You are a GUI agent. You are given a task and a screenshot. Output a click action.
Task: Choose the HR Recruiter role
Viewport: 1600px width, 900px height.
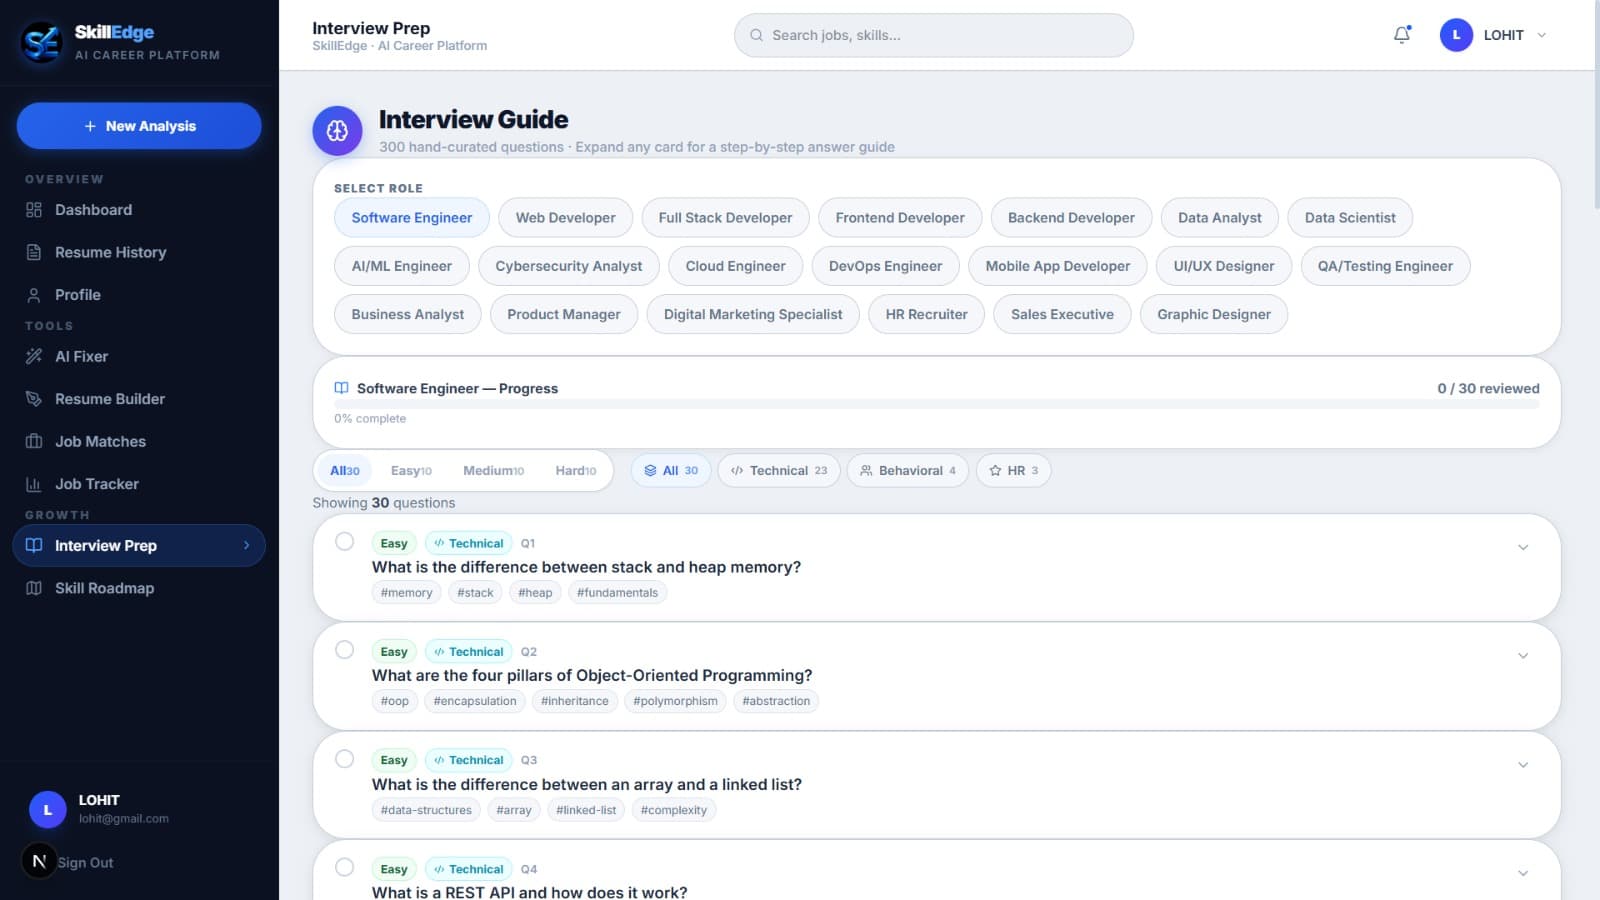(x=926, y=314)
